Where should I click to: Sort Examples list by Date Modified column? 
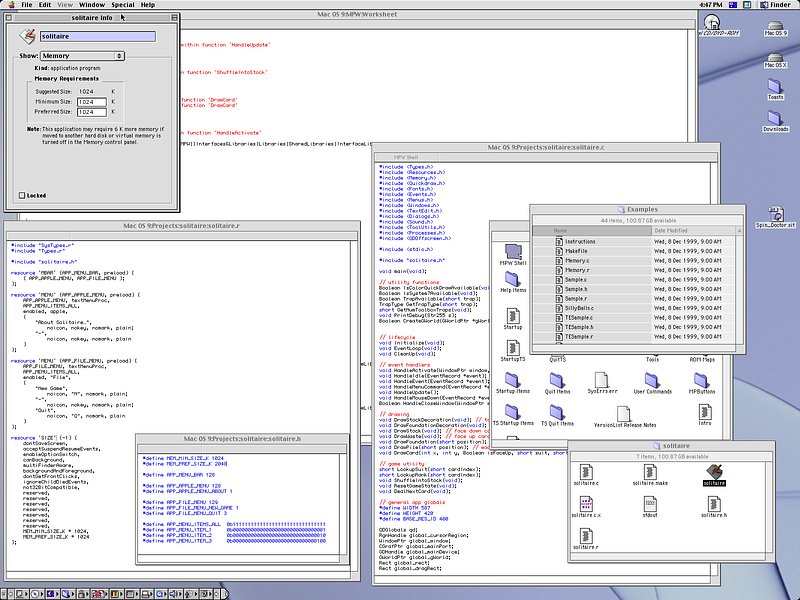[x=693, y=231]
